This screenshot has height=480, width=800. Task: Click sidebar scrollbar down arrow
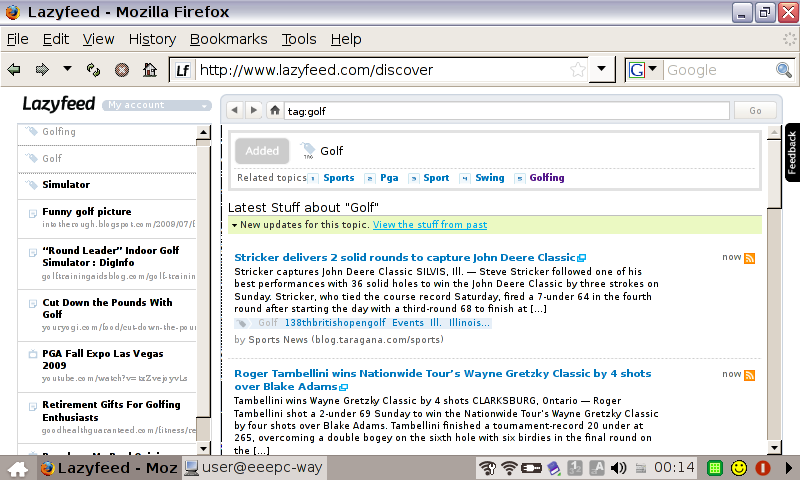coord(204,448)
